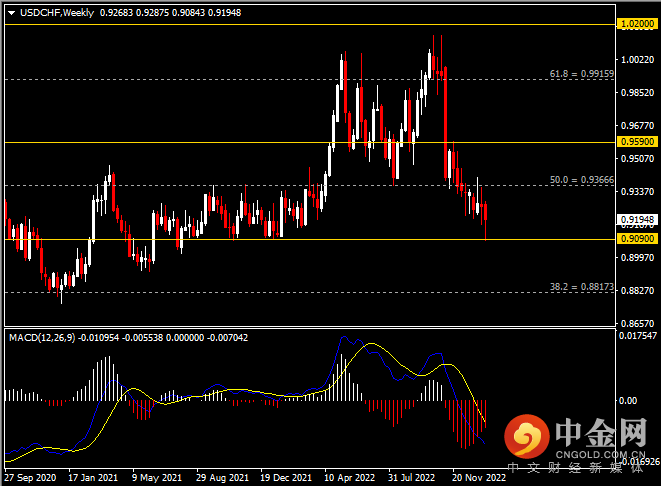
Task: Select the 0.90900 yellow price level label
Action: pos(638,239)
